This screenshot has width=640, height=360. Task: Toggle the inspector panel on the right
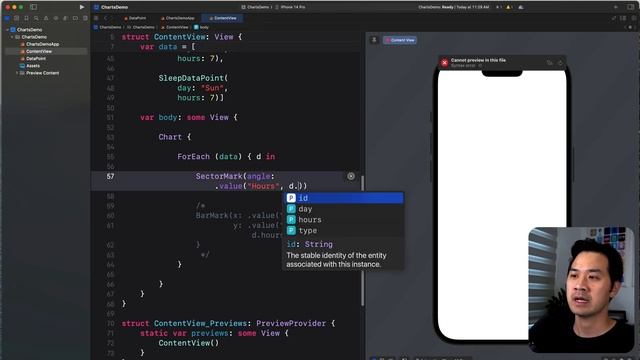click(631, 7)
